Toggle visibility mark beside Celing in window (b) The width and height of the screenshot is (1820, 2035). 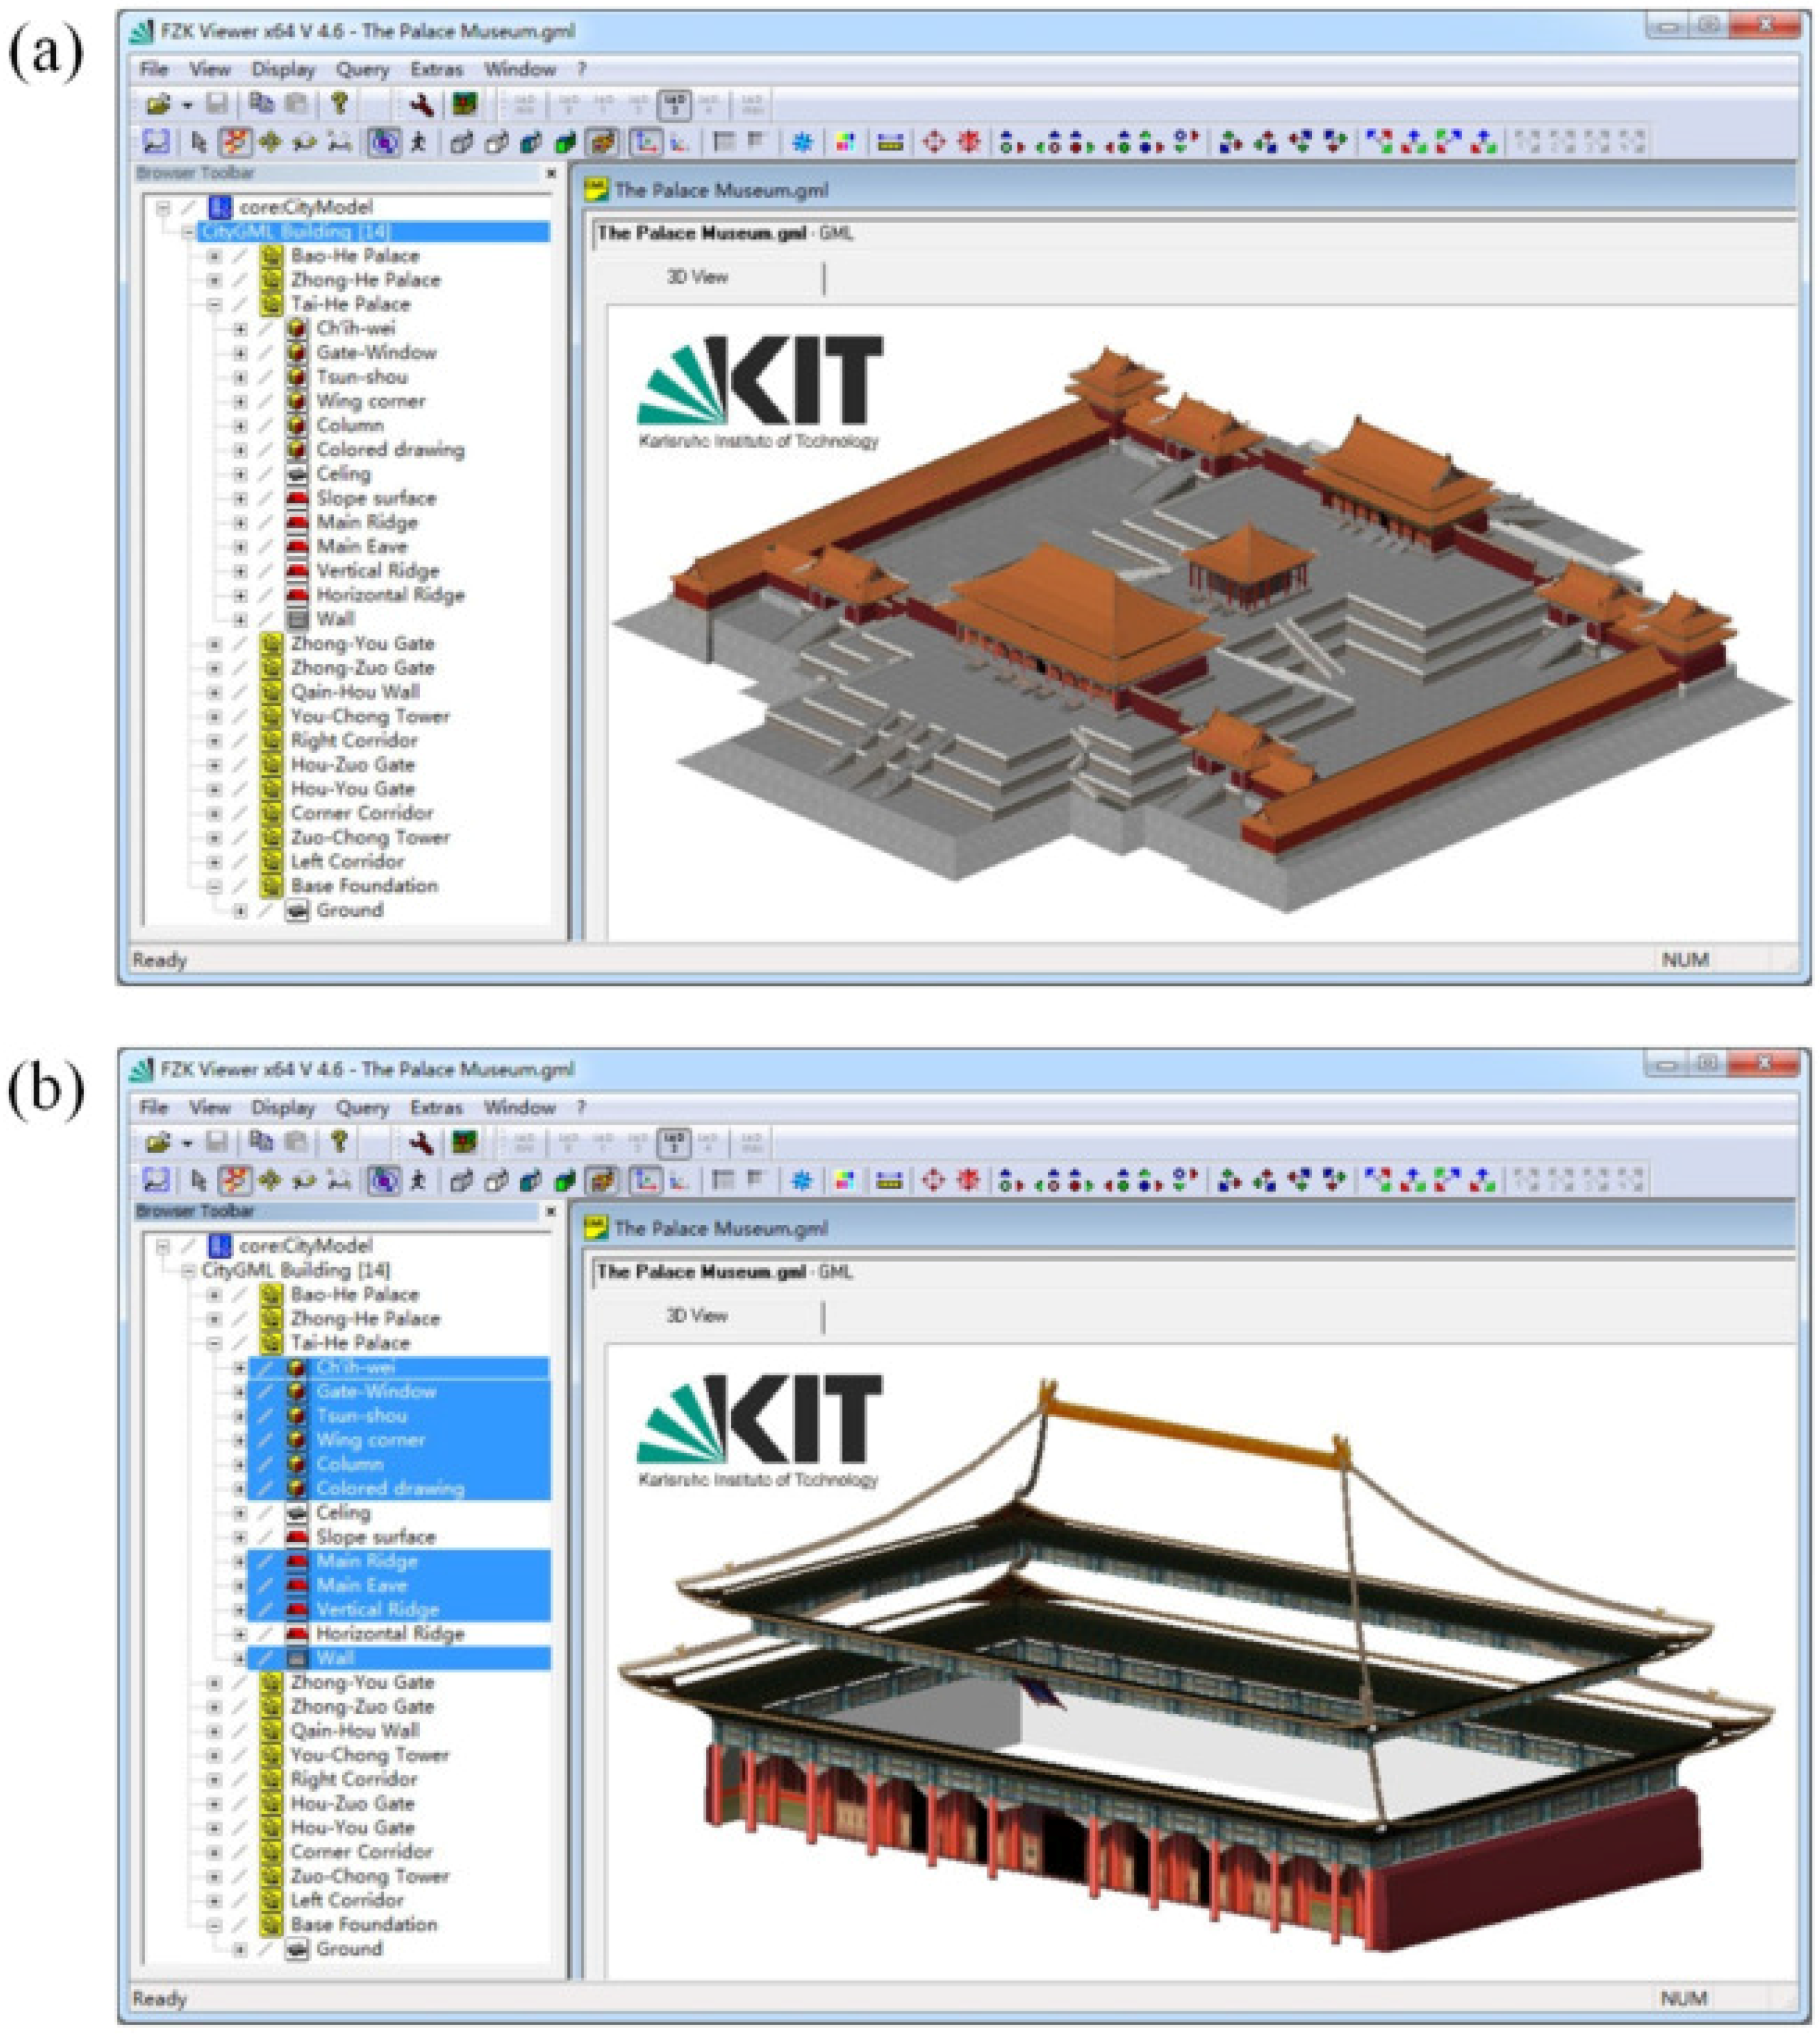point(266,1513)
